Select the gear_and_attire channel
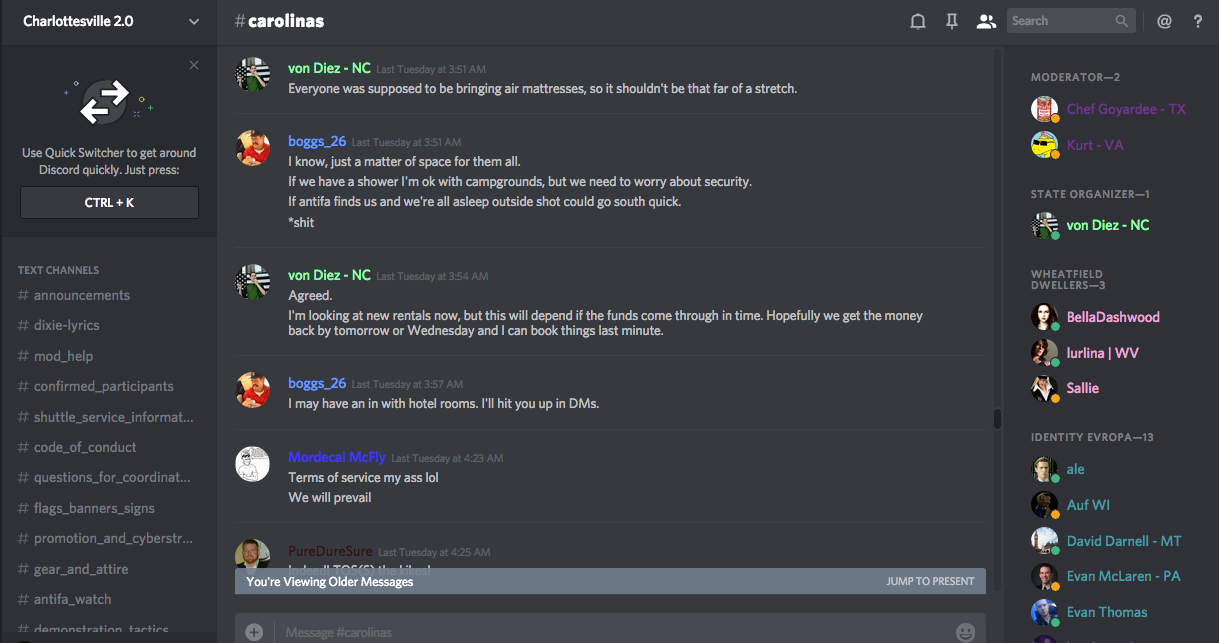The height and width of the screenshot is (643, 1219). (x=81, y=569)
